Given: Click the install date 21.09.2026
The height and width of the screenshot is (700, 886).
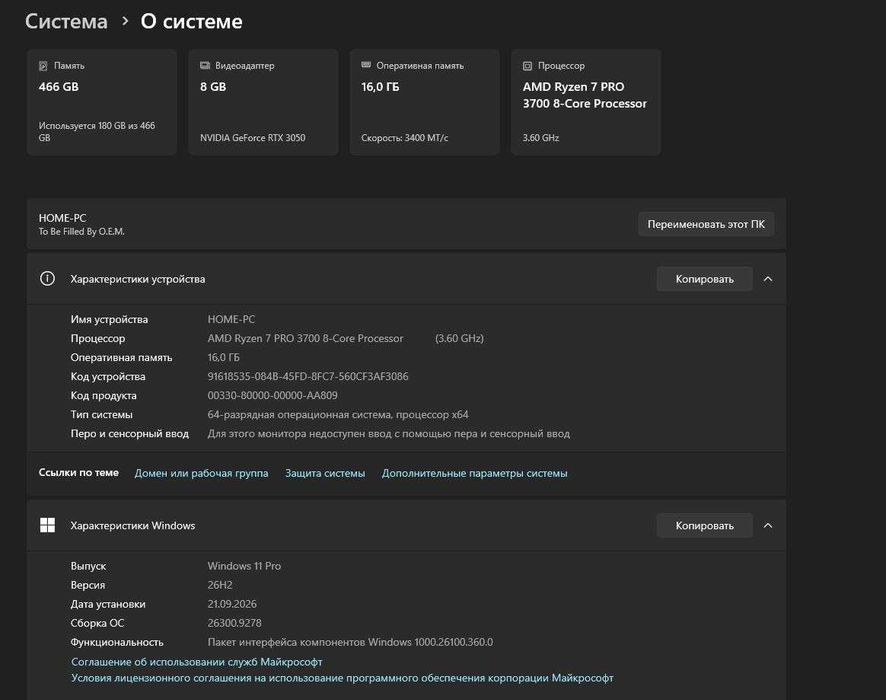Looking at the screenshot, I should point(232,604).
